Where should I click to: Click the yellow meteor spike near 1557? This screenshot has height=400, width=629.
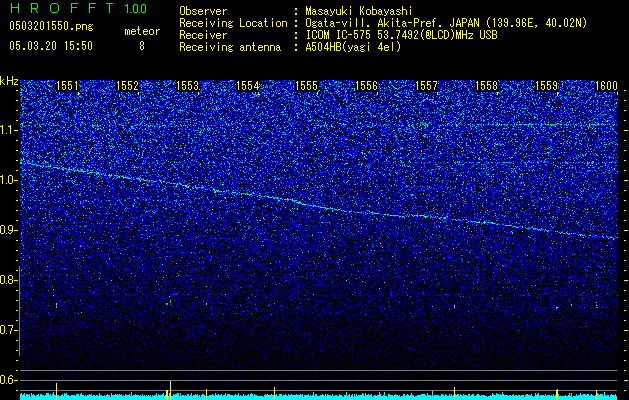pyautogui.click(x=454, y=393)
